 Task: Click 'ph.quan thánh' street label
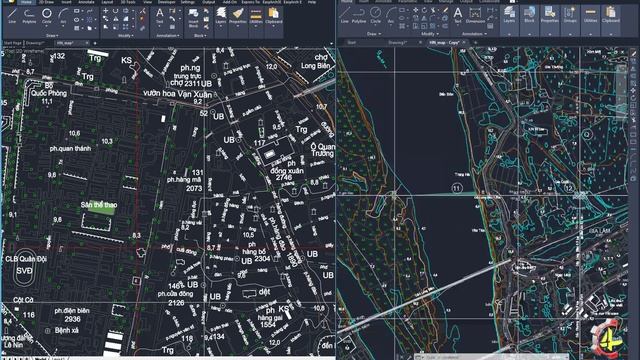point(70,149)
